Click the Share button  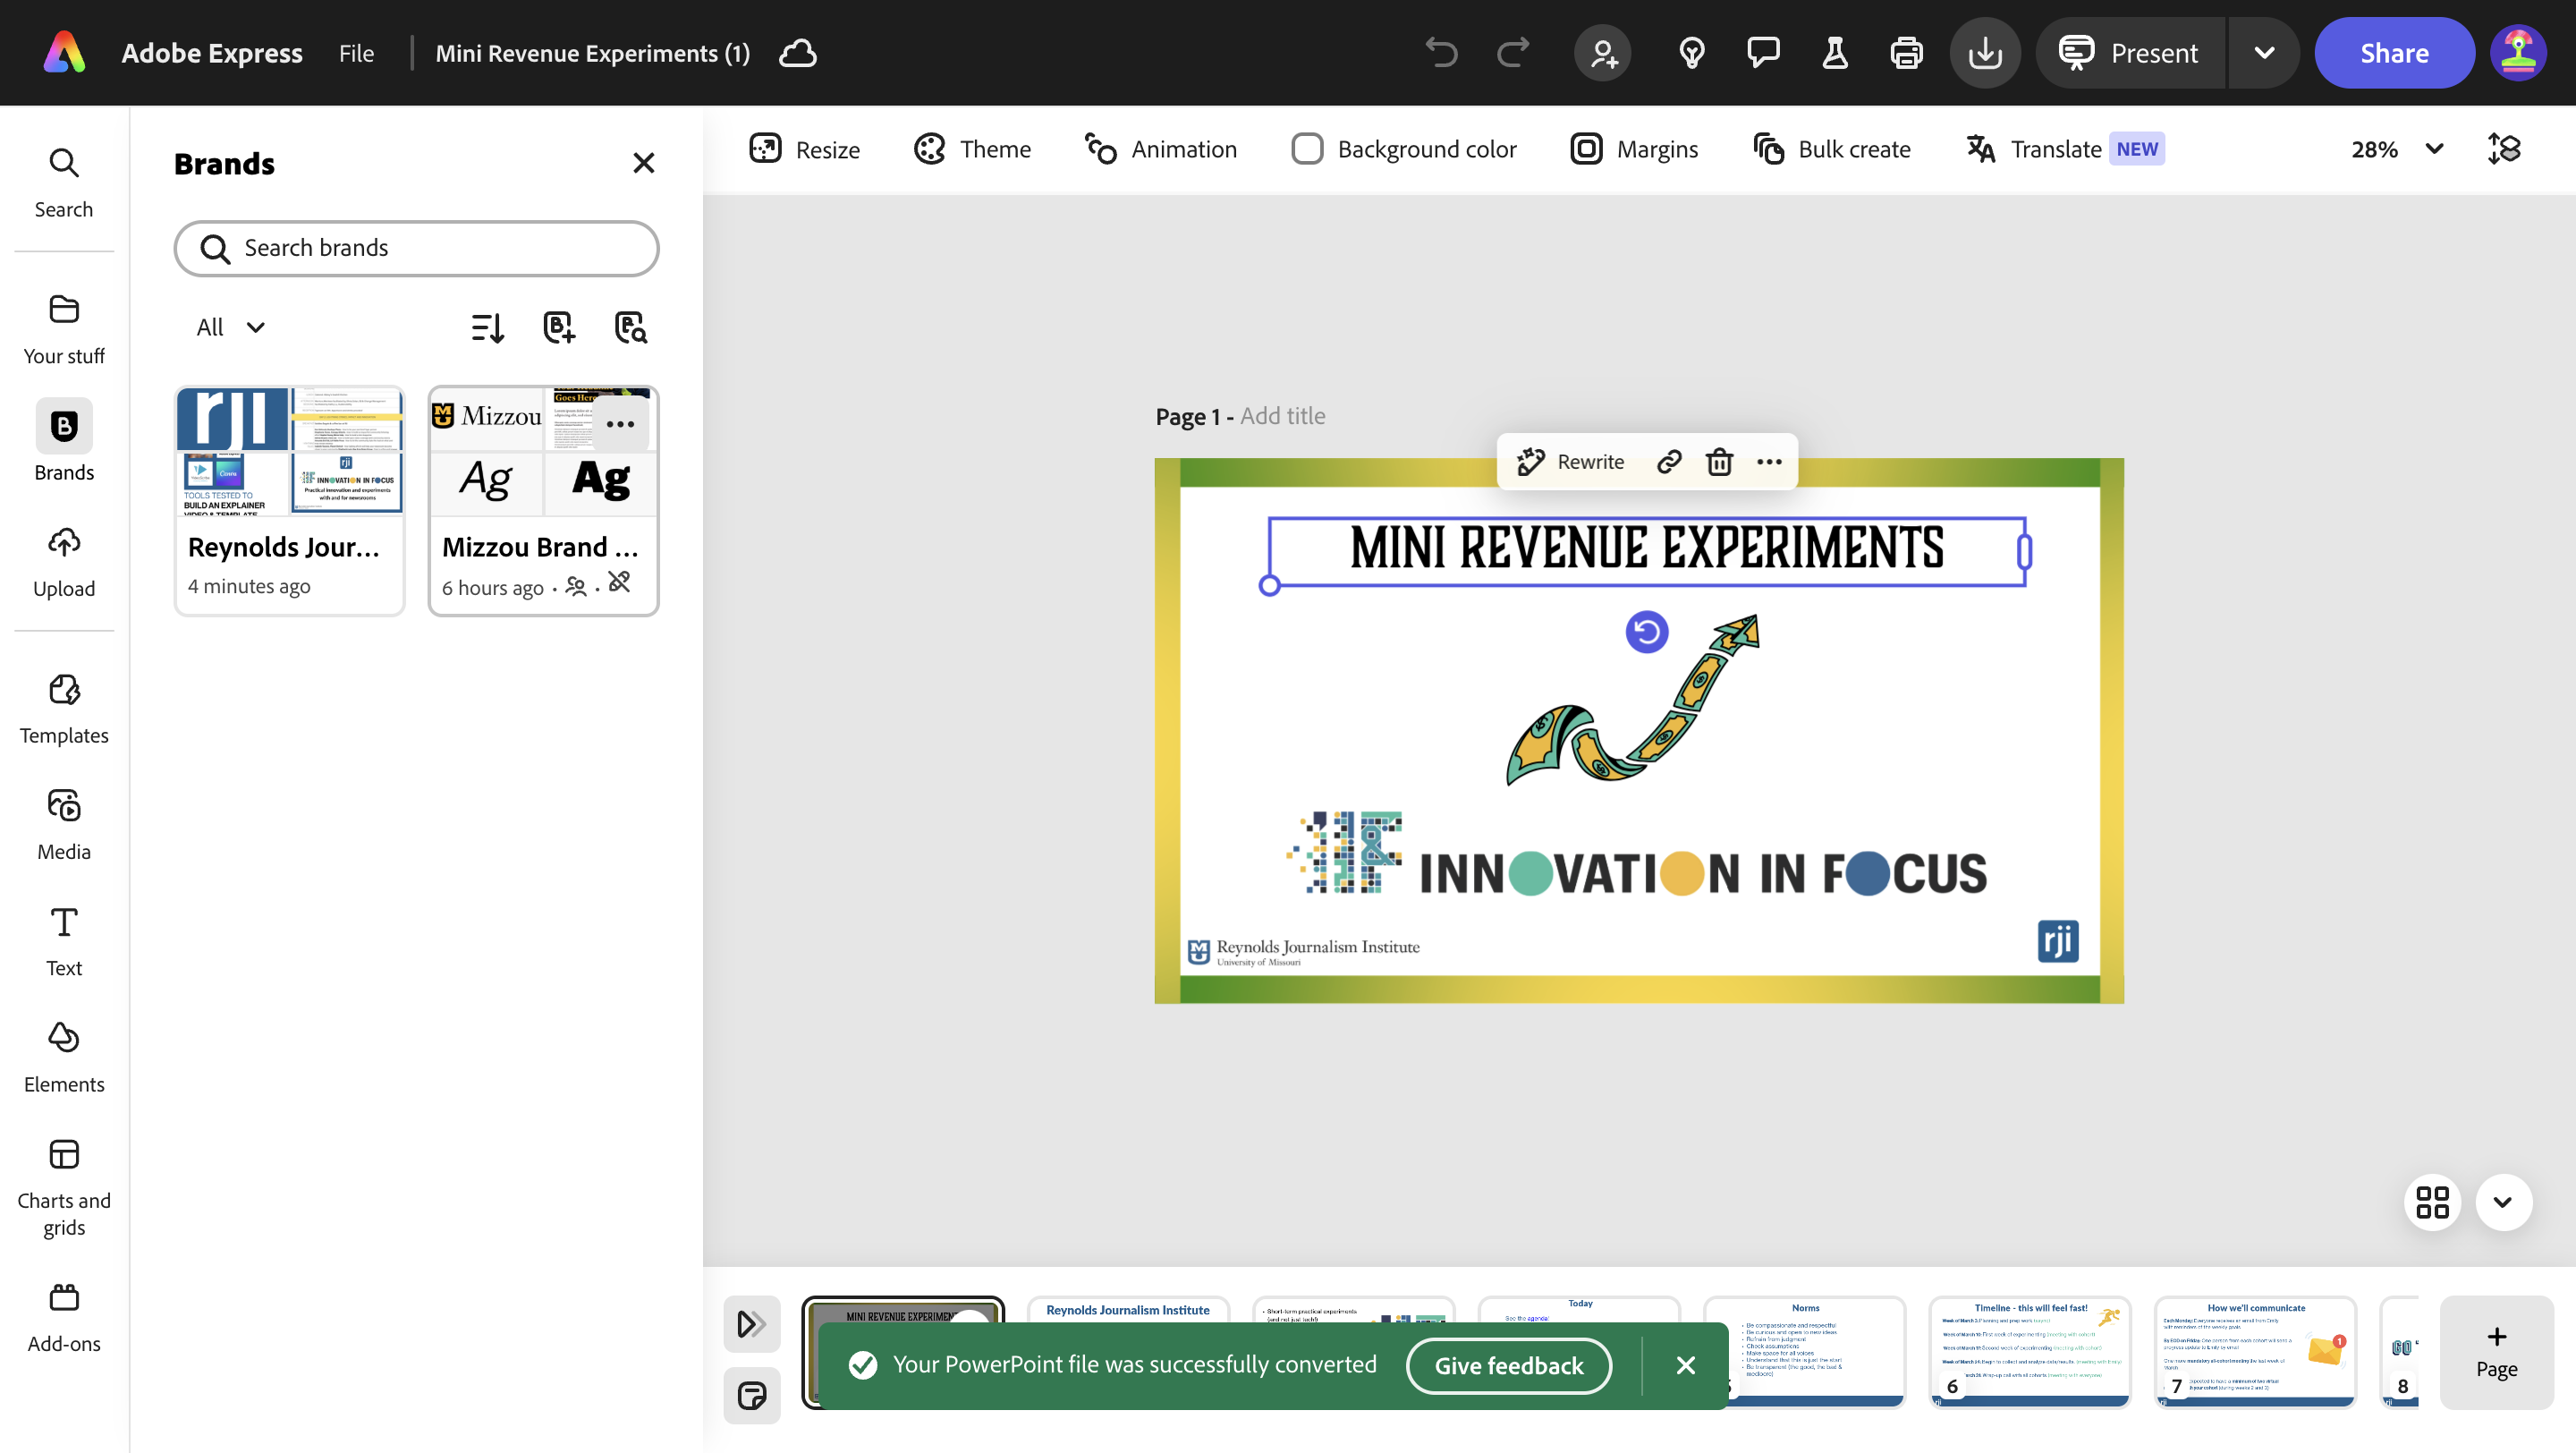click(x=2394, y=53)
